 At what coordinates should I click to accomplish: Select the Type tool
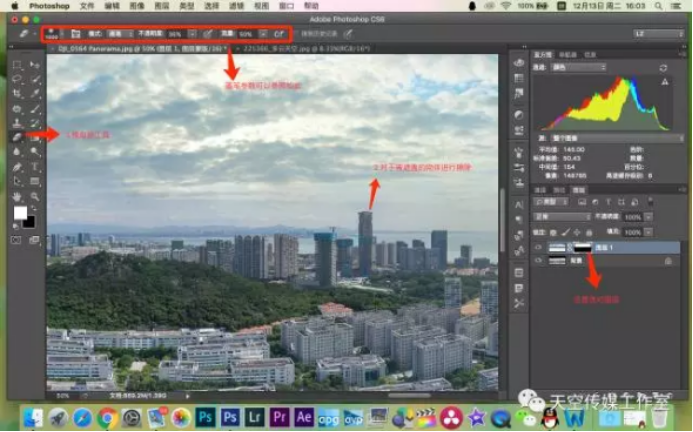pyautogui.click(x=33, y=166)
